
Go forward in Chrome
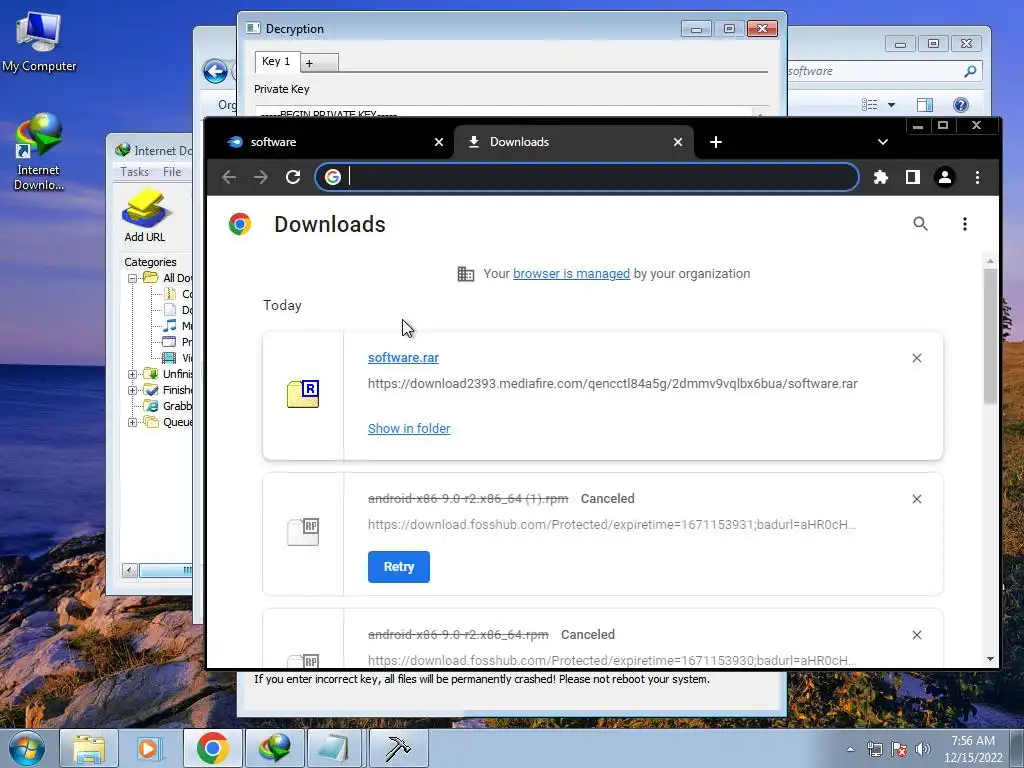(261, 177)
